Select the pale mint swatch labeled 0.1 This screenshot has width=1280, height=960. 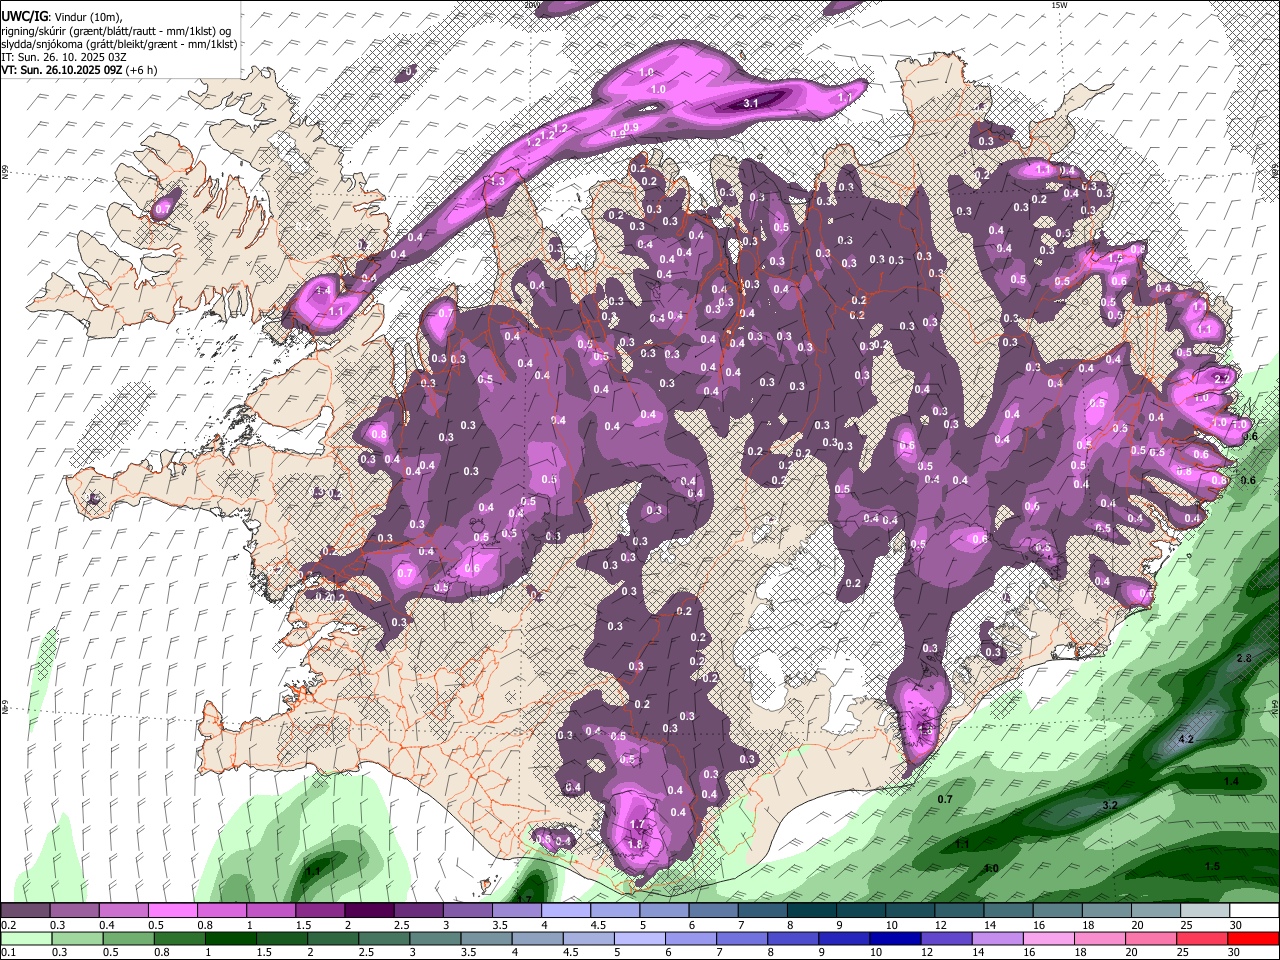pos(25,938)
